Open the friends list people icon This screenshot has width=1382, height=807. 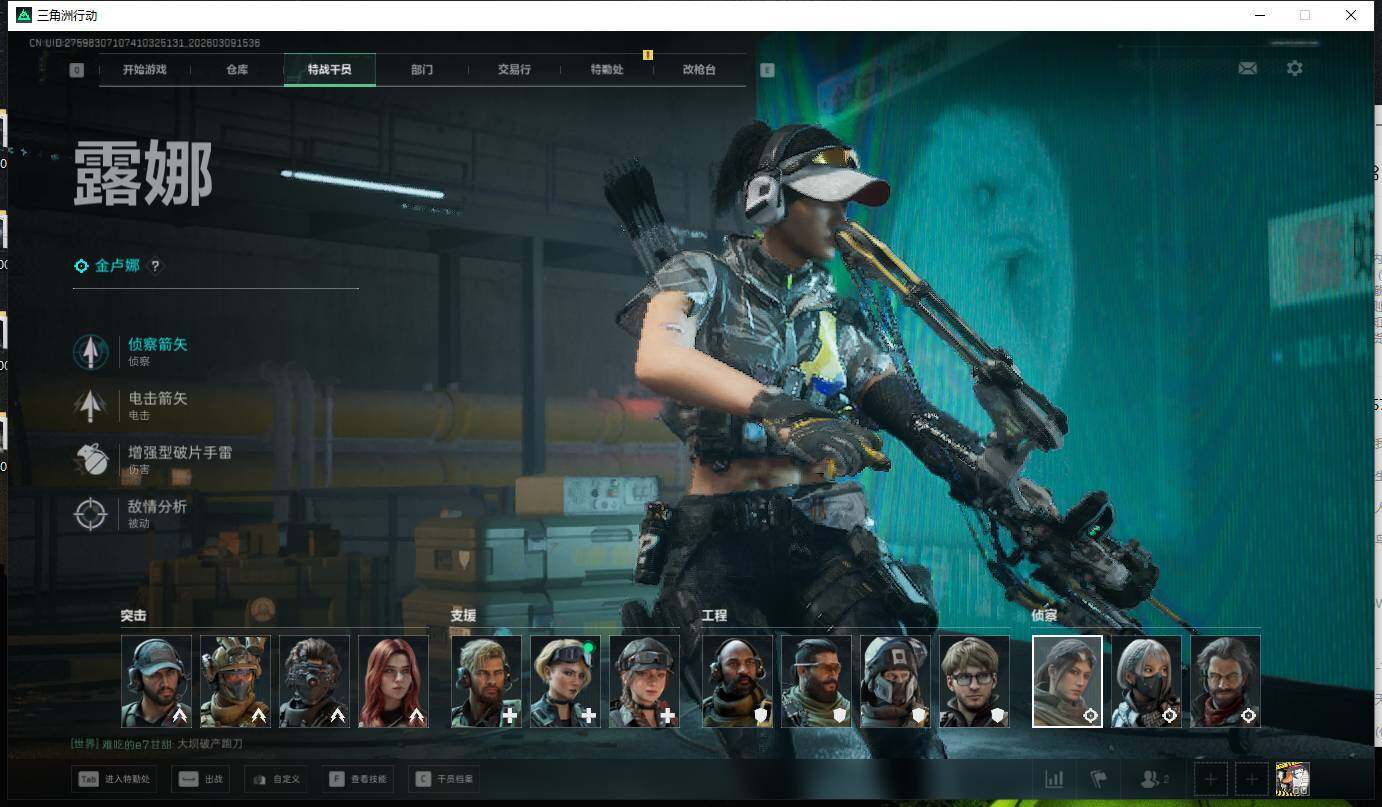[x=1154, y=779]
